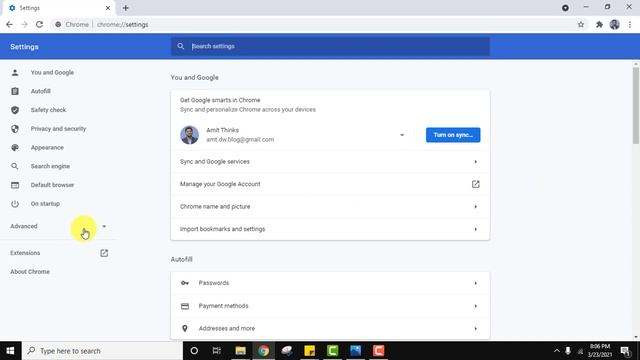Viewport: 640px width, 360px height.
Task: Open Windows Start menu
Action: click(10, 351)
